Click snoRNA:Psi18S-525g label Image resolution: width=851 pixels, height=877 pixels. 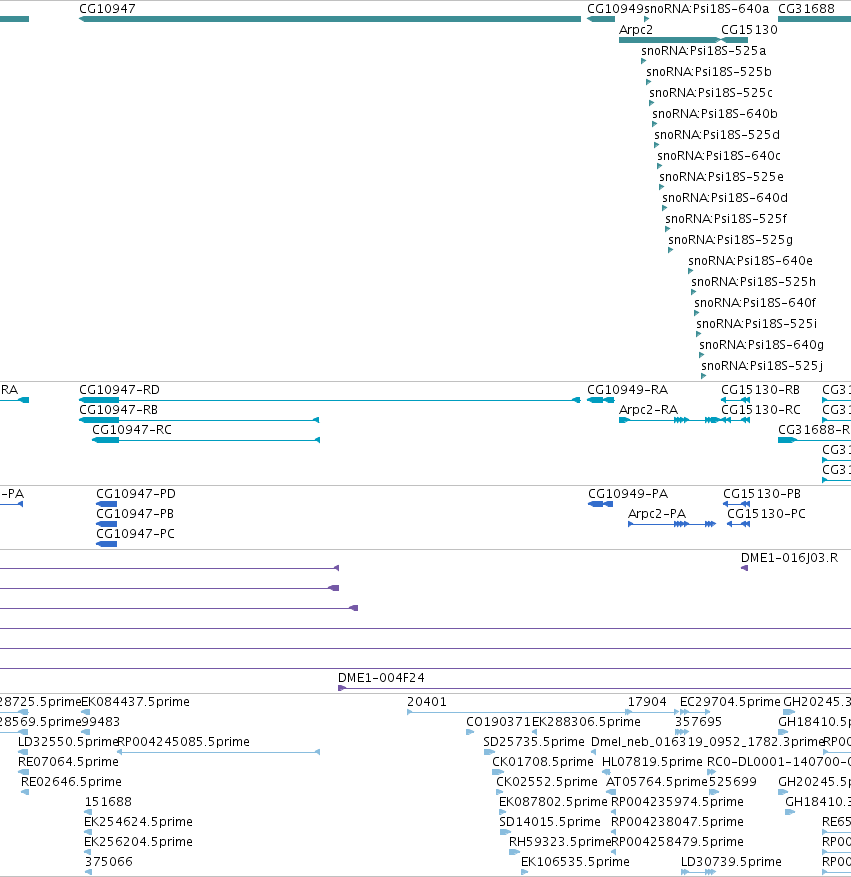click(x=731, y=240)
